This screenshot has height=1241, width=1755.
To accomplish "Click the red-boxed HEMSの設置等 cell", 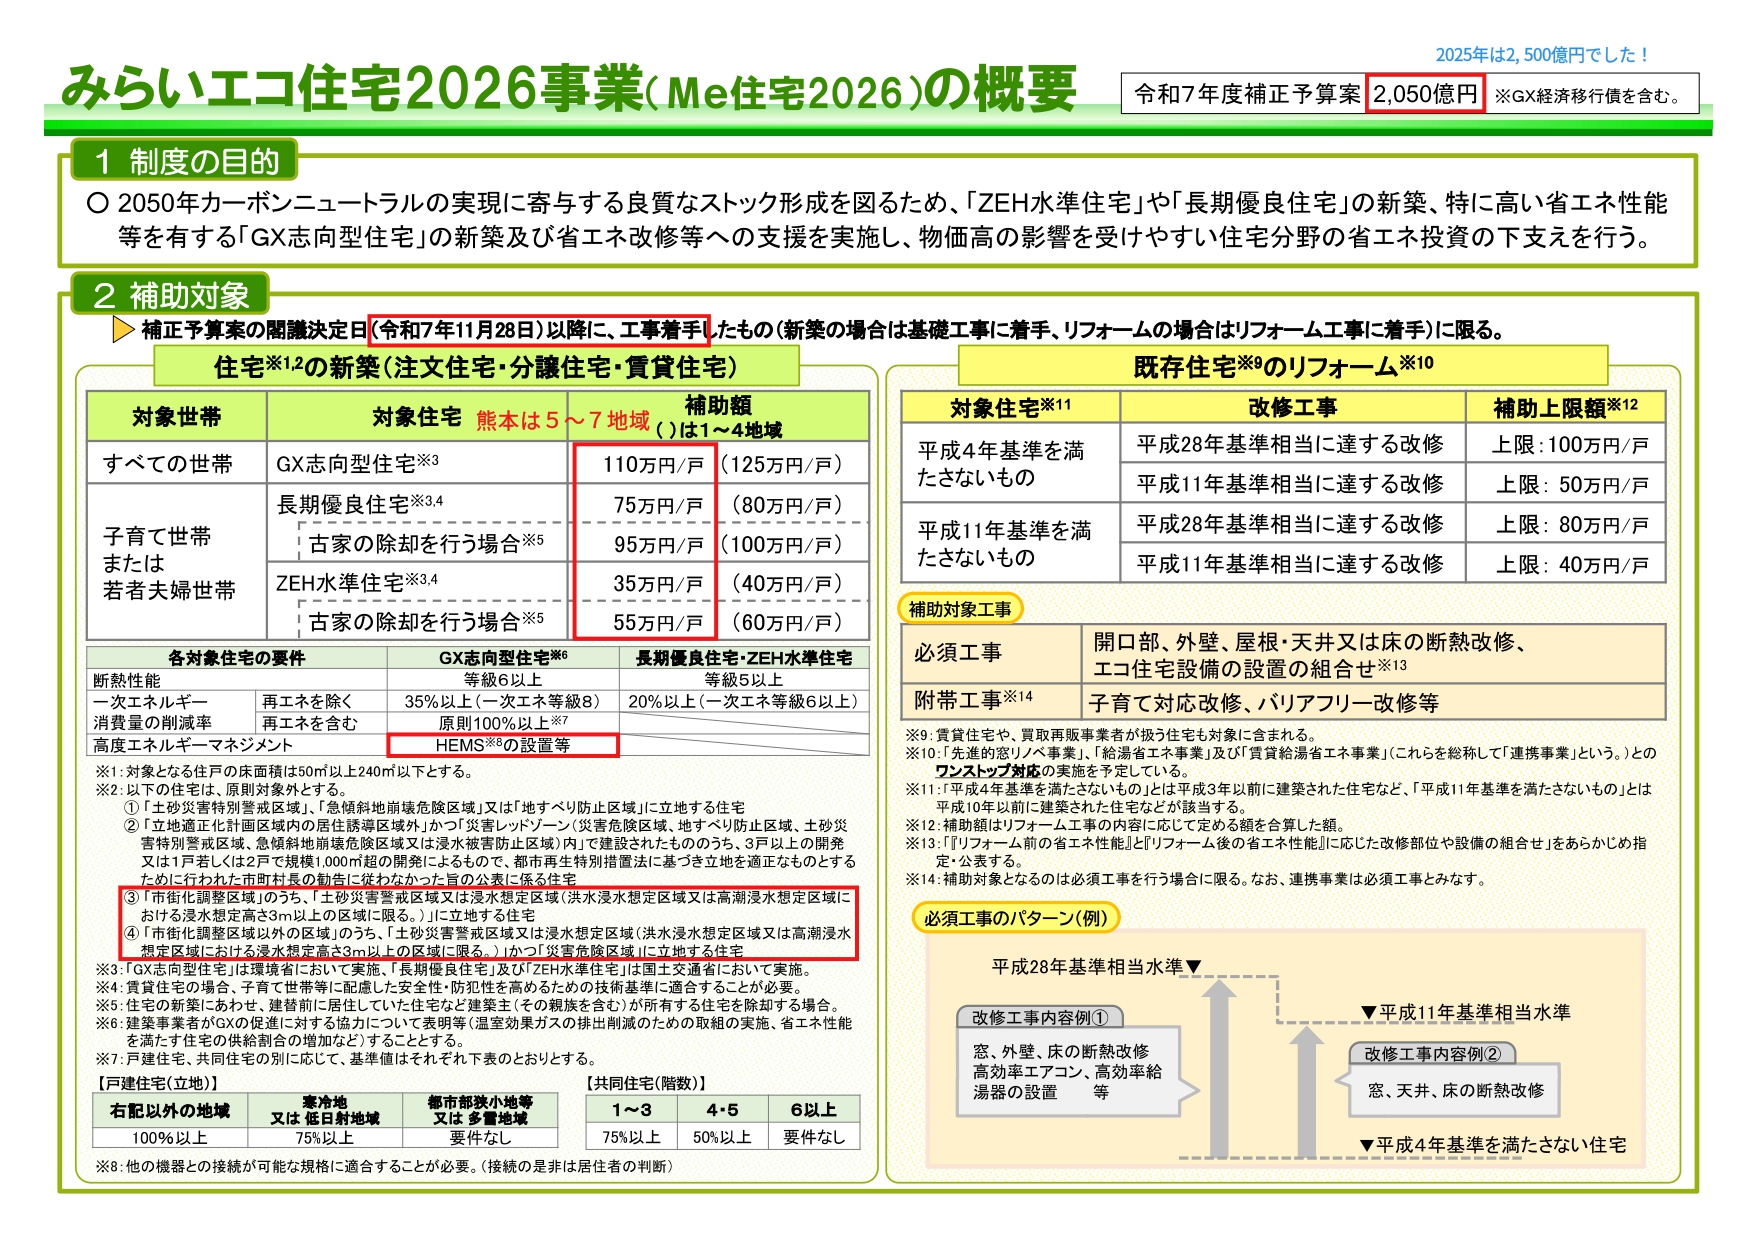I will [502, 745].
